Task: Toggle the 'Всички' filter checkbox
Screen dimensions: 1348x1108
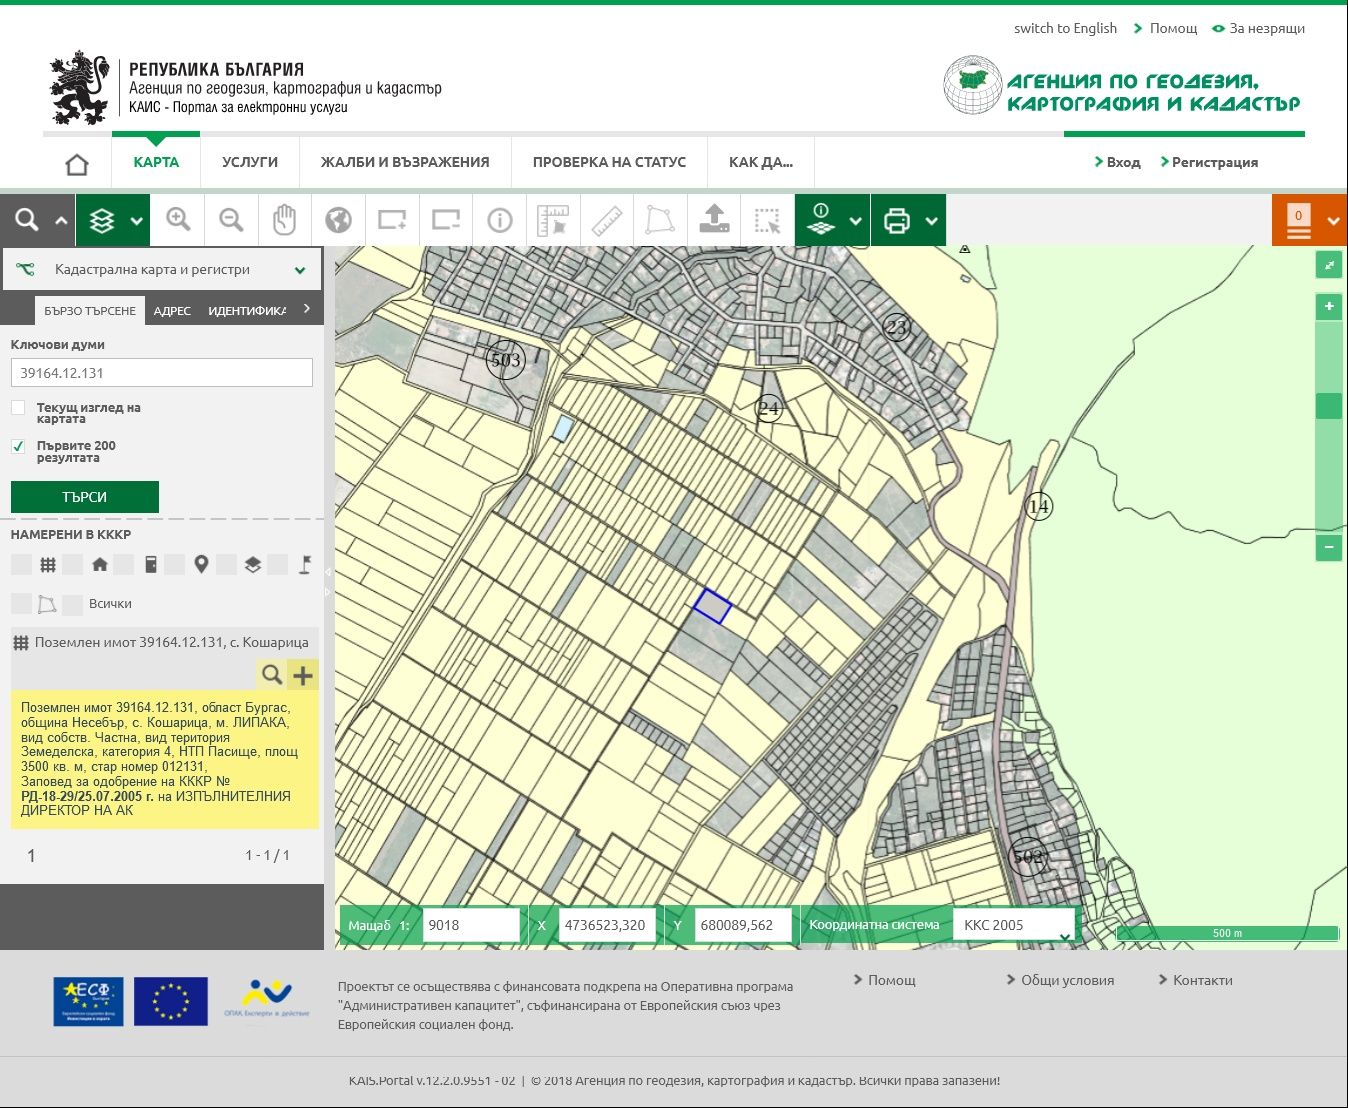Action: tap(72, 604)
